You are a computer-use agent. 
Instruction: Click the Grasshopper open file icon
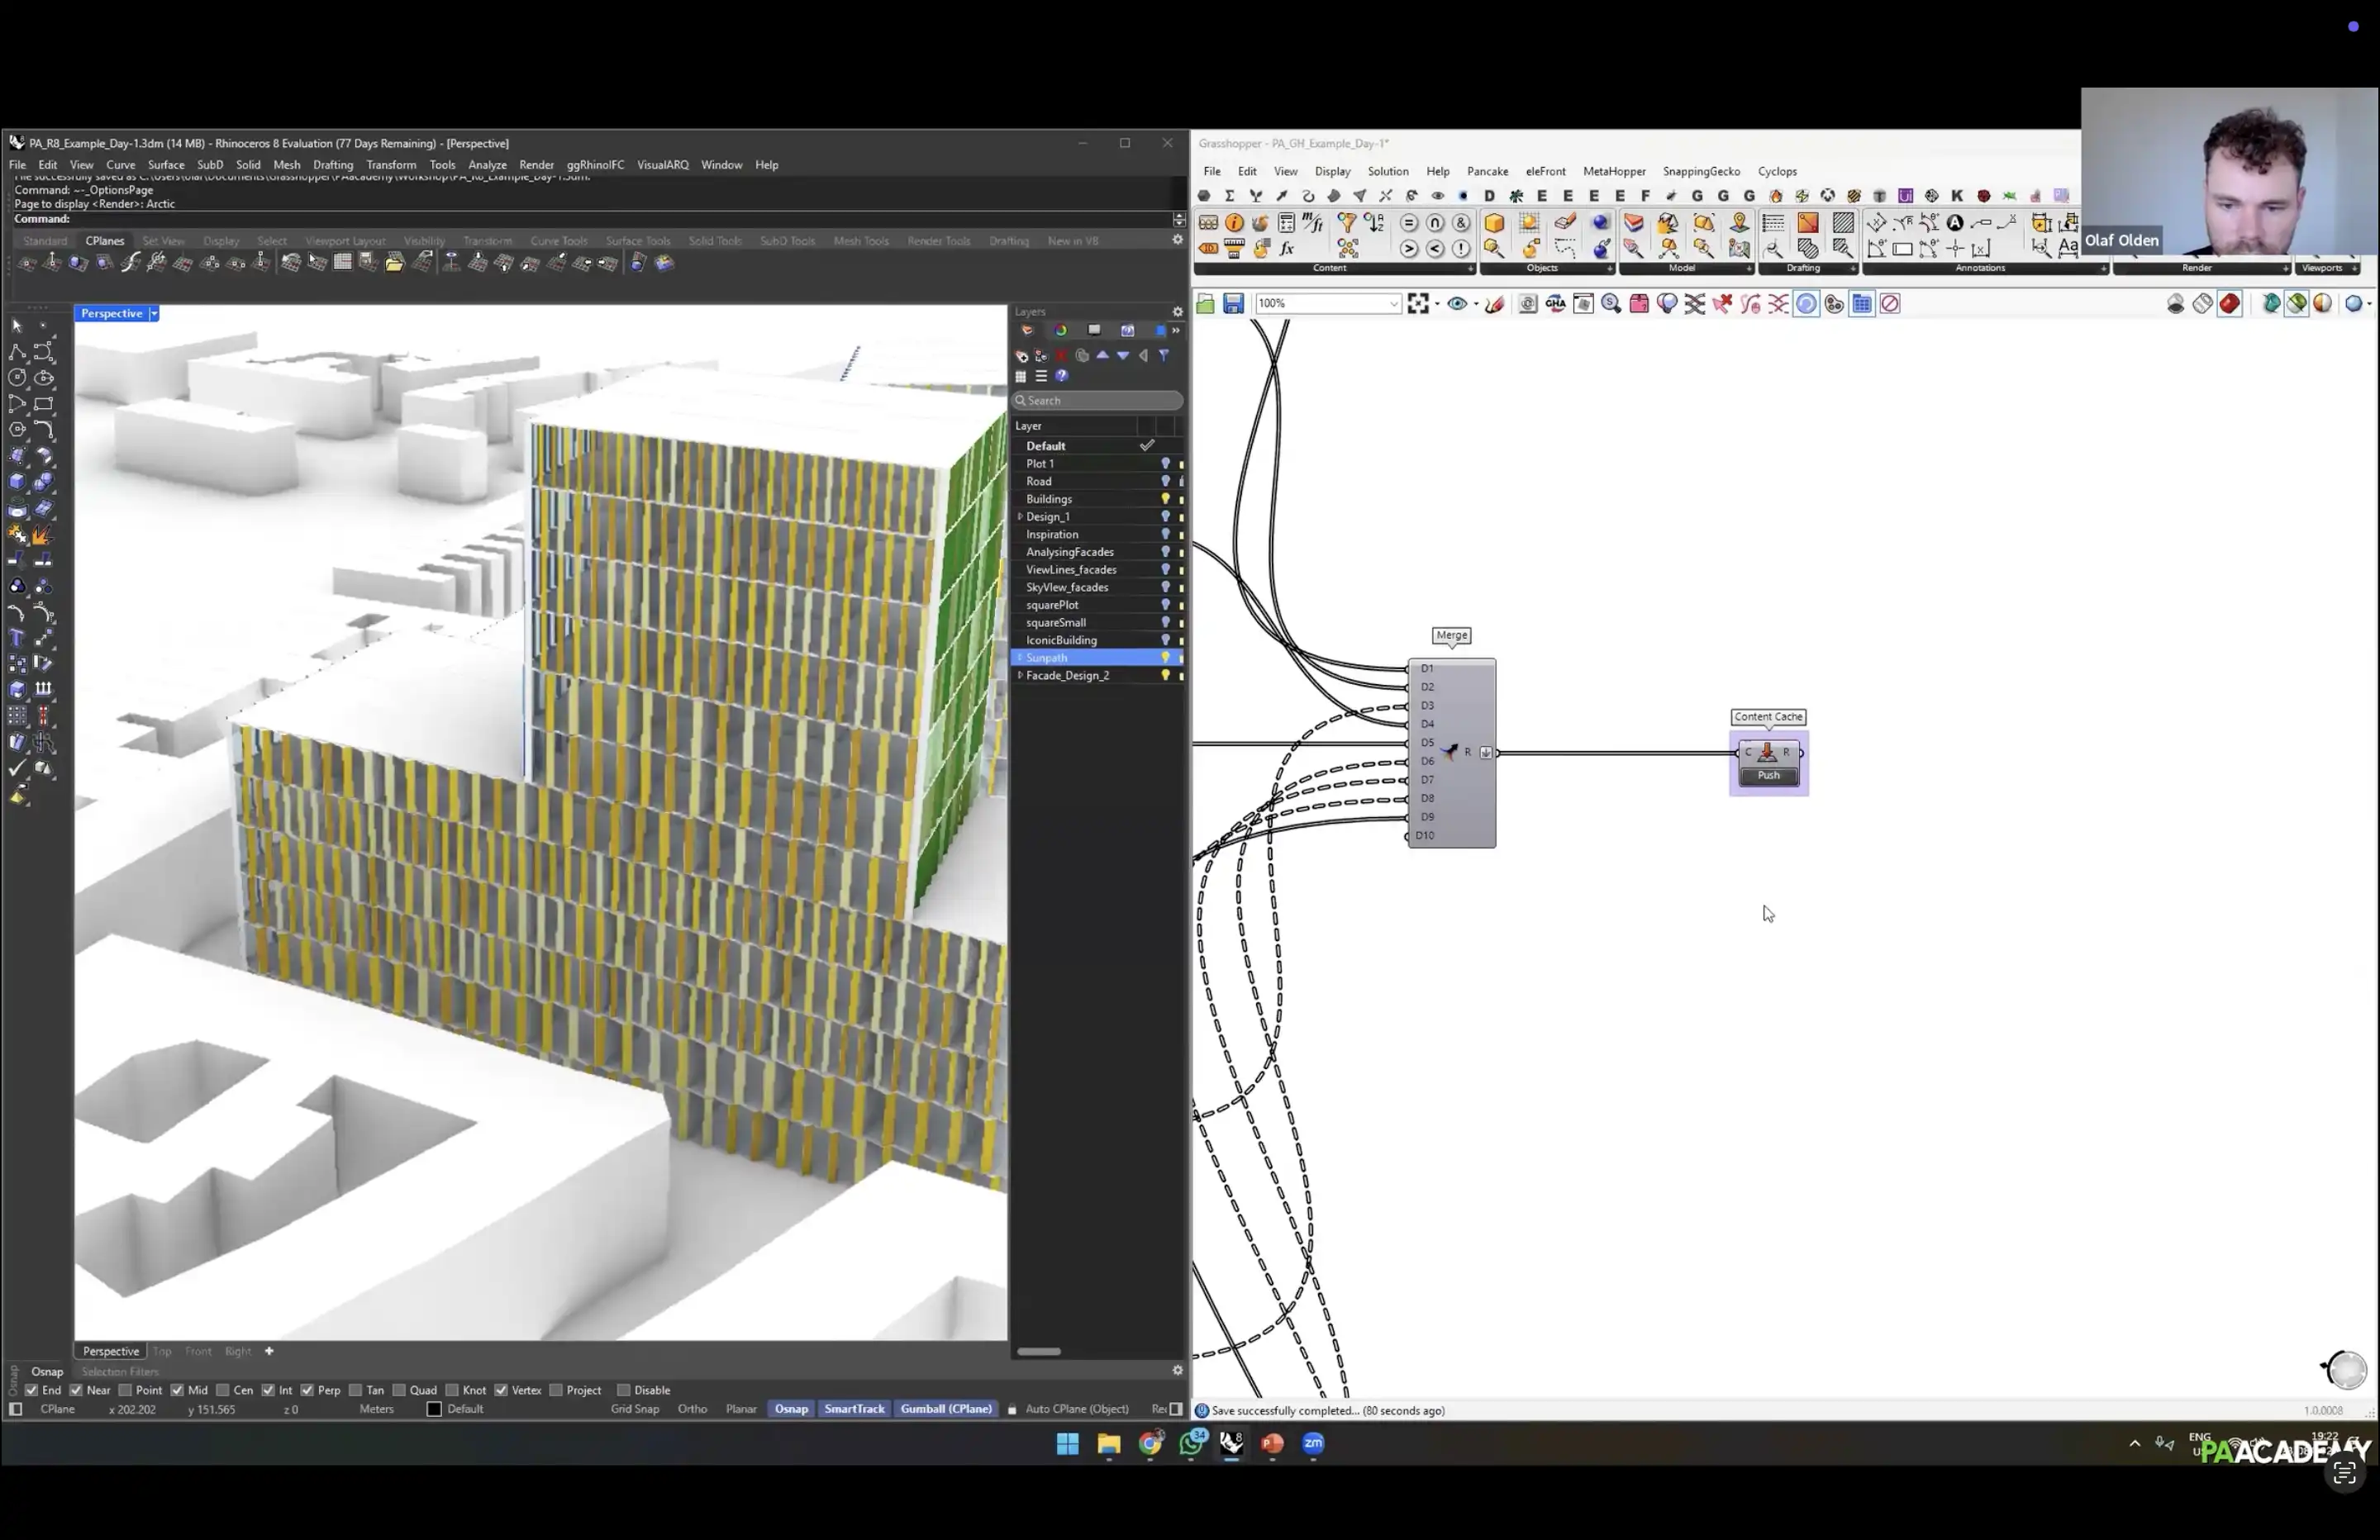coord(1206,304)
